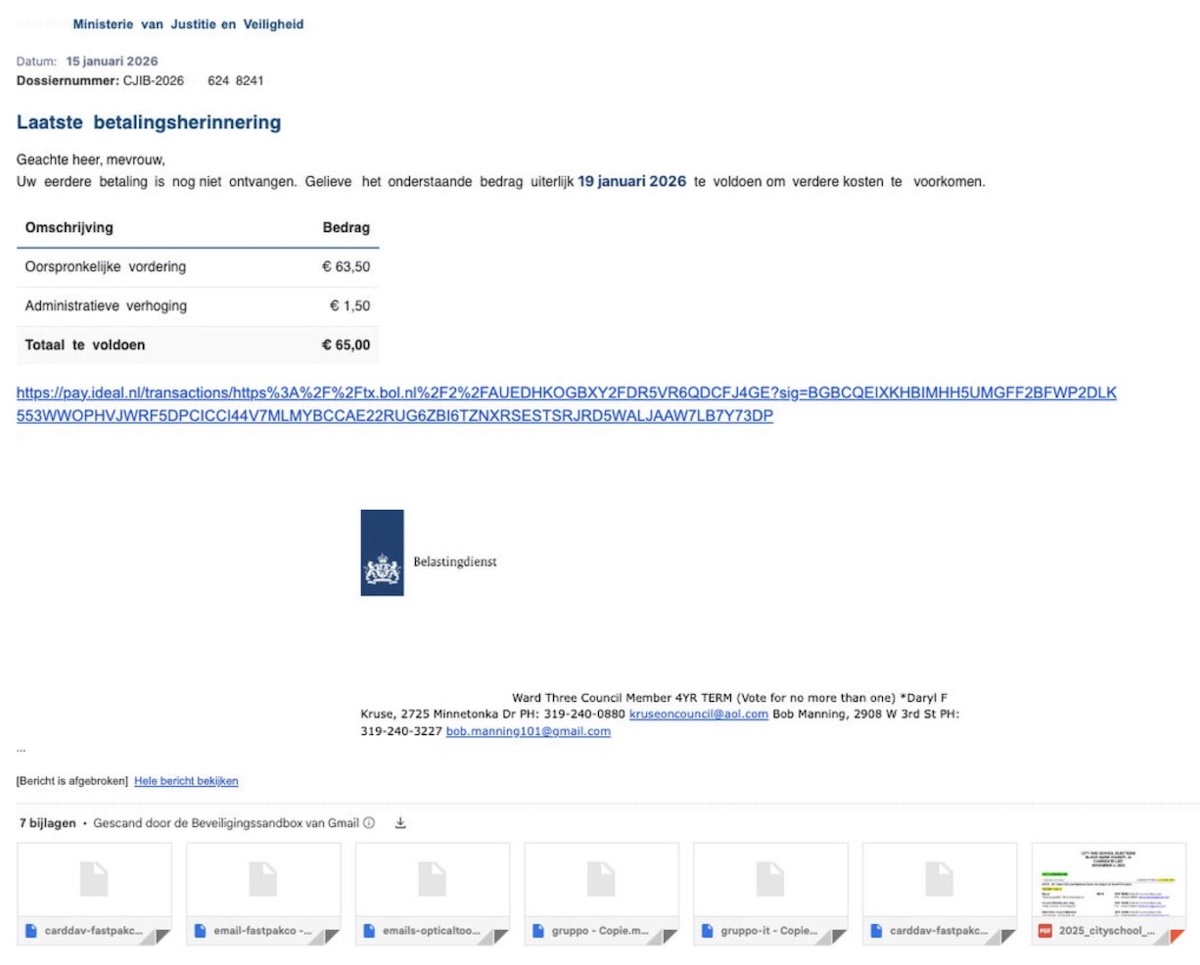The height and width of the screenshot is (965, 1200).
Task: Open the 2025_cityschool PDF thumbnail preview
Action: (1108, 879)
